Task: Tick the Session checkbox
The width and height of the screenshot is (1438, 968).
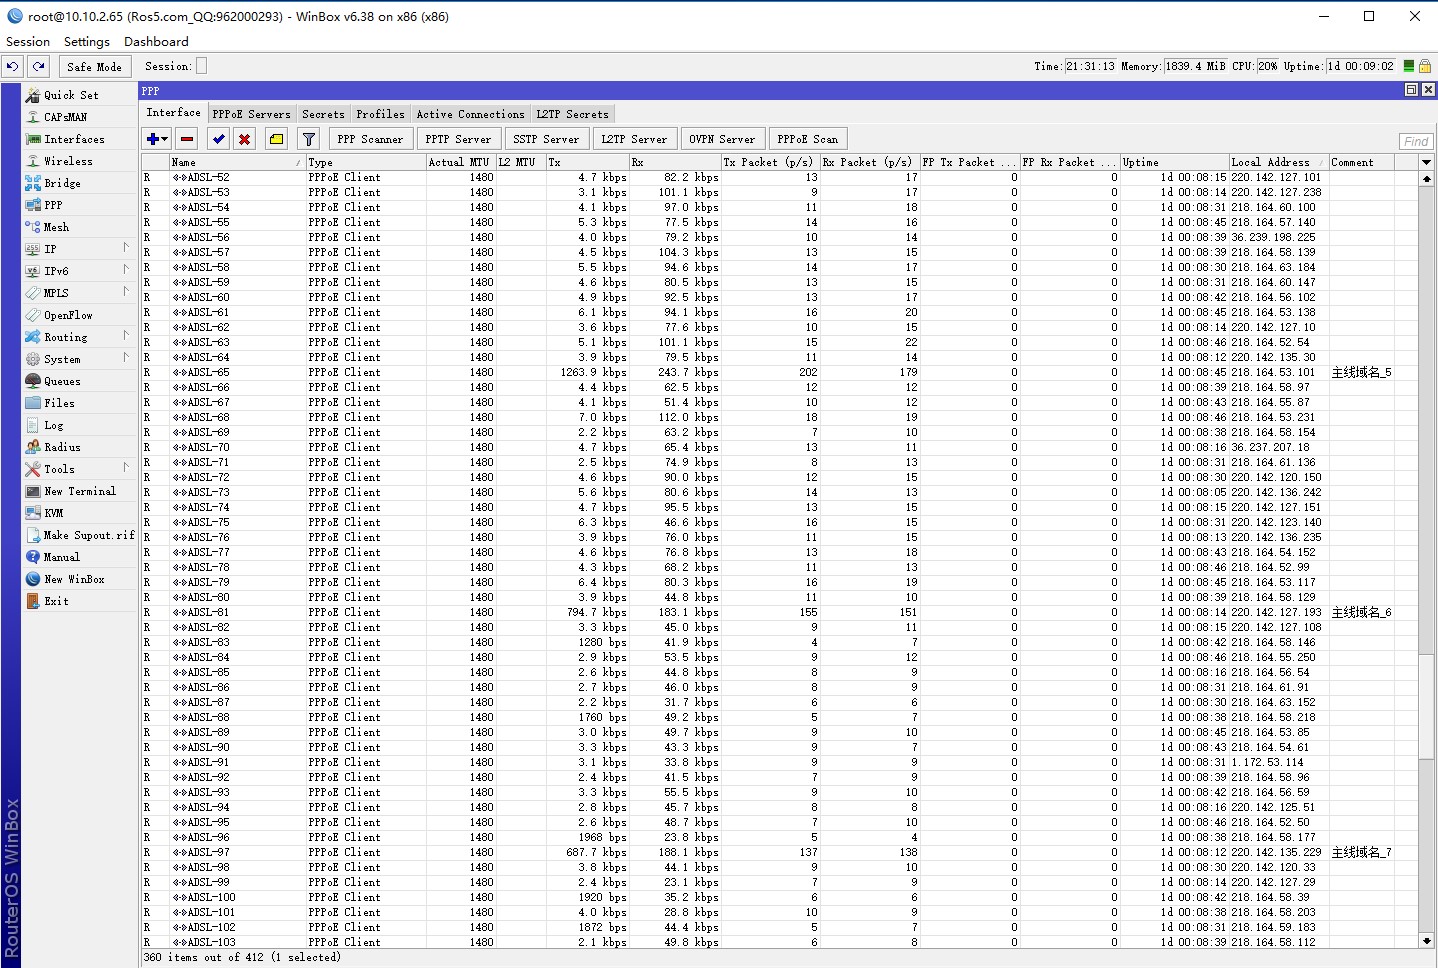Action: click(201, 66)
